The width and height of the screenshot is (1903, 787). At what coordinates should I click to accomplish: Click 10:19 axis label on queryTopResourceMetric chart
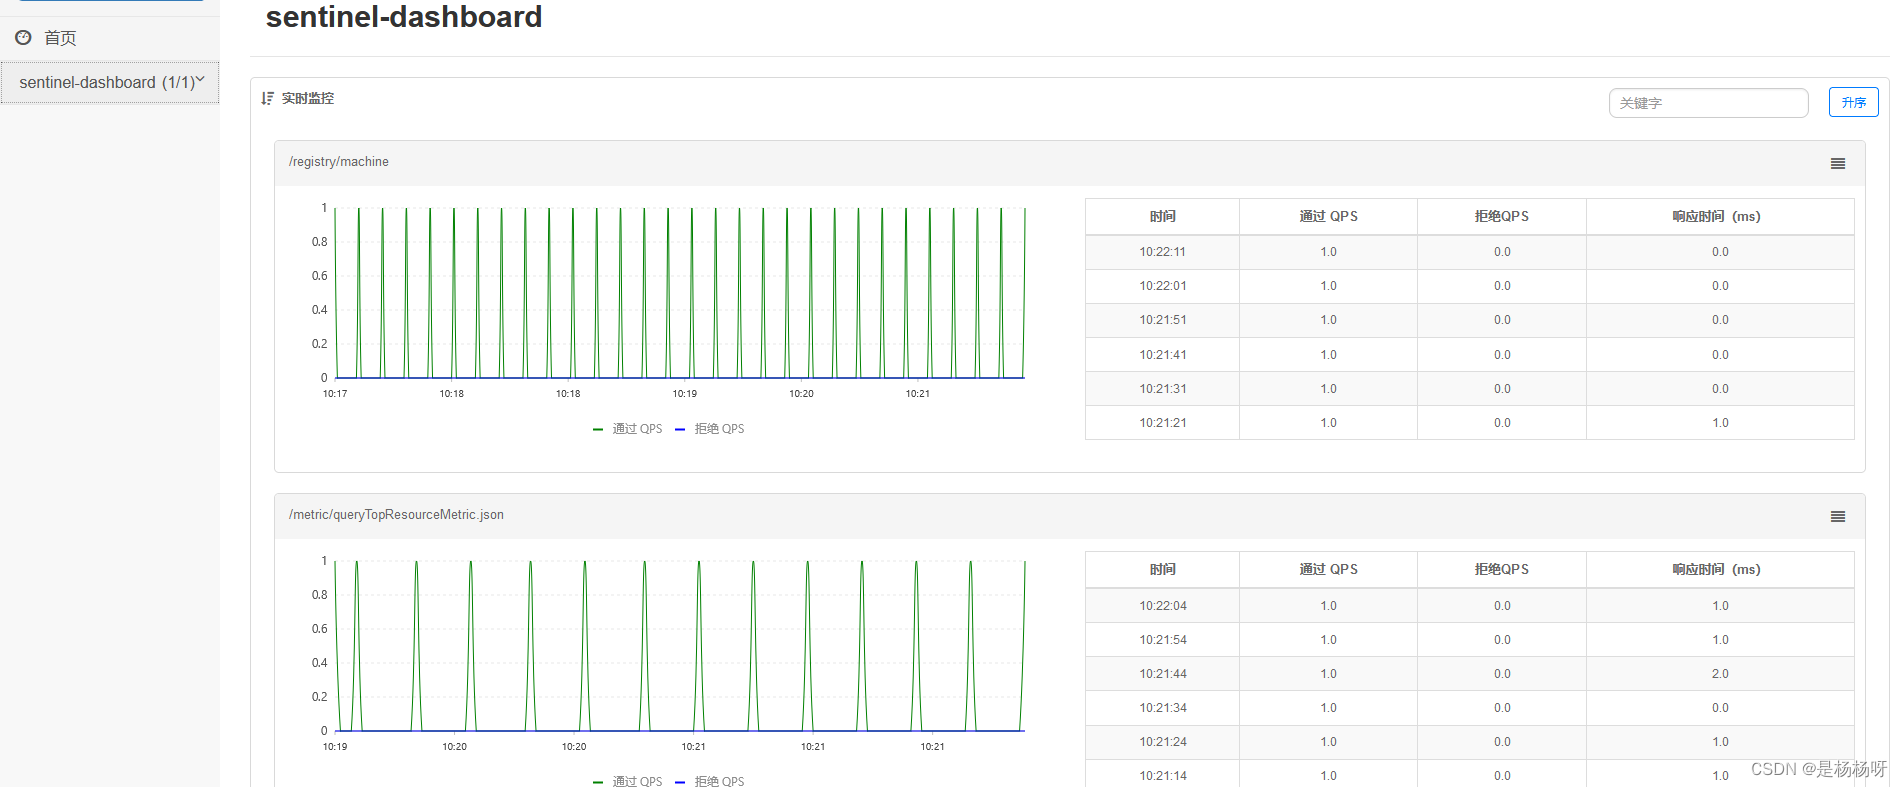(335, 747)
